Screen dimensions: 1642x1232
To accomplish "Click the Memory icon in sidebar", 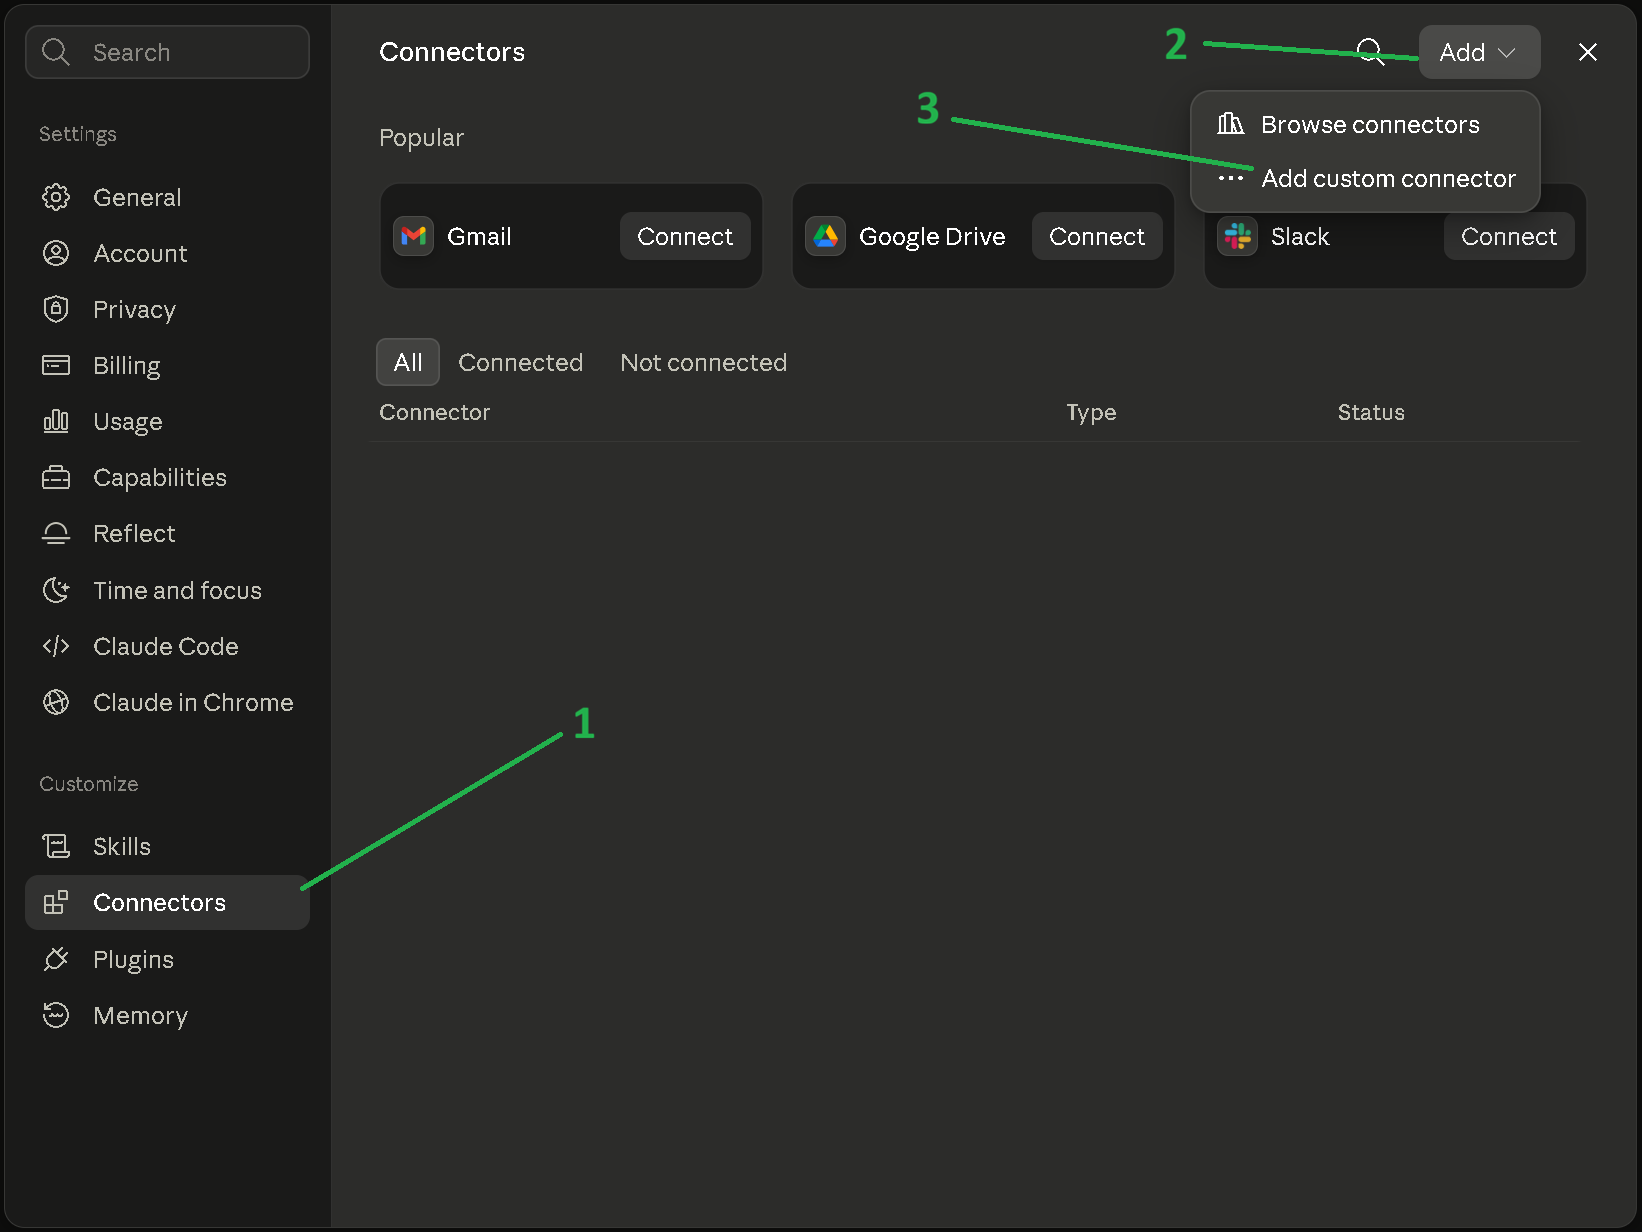I will point(56,1015).
